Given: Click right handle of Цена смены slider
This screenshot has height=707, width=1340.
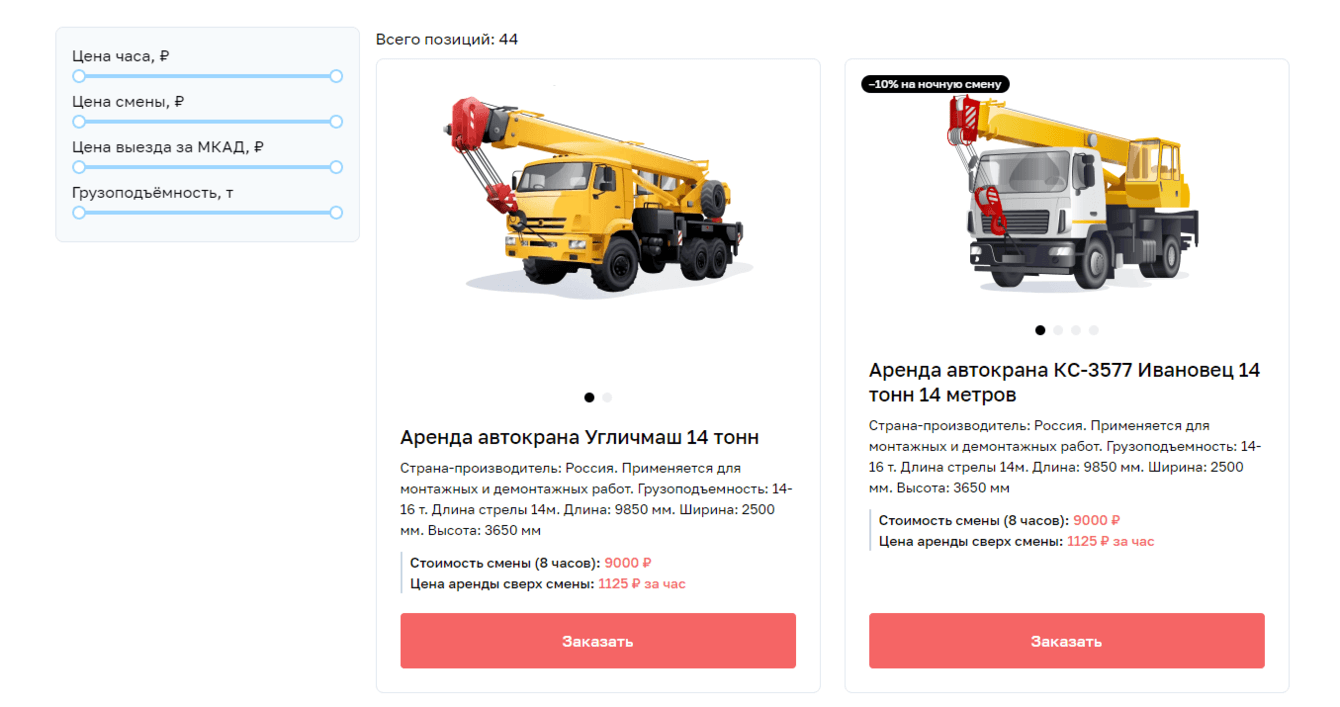Looking at the screenshot, I should click(x=336, y=122).
